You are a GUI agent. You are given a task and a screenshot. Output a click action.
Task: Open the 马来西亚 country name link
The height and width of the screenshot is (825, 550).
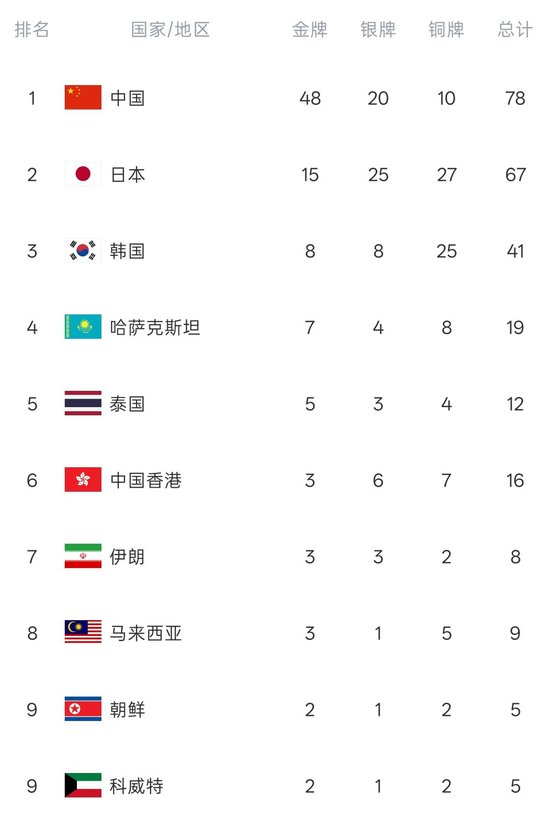(x=146, y=633)
